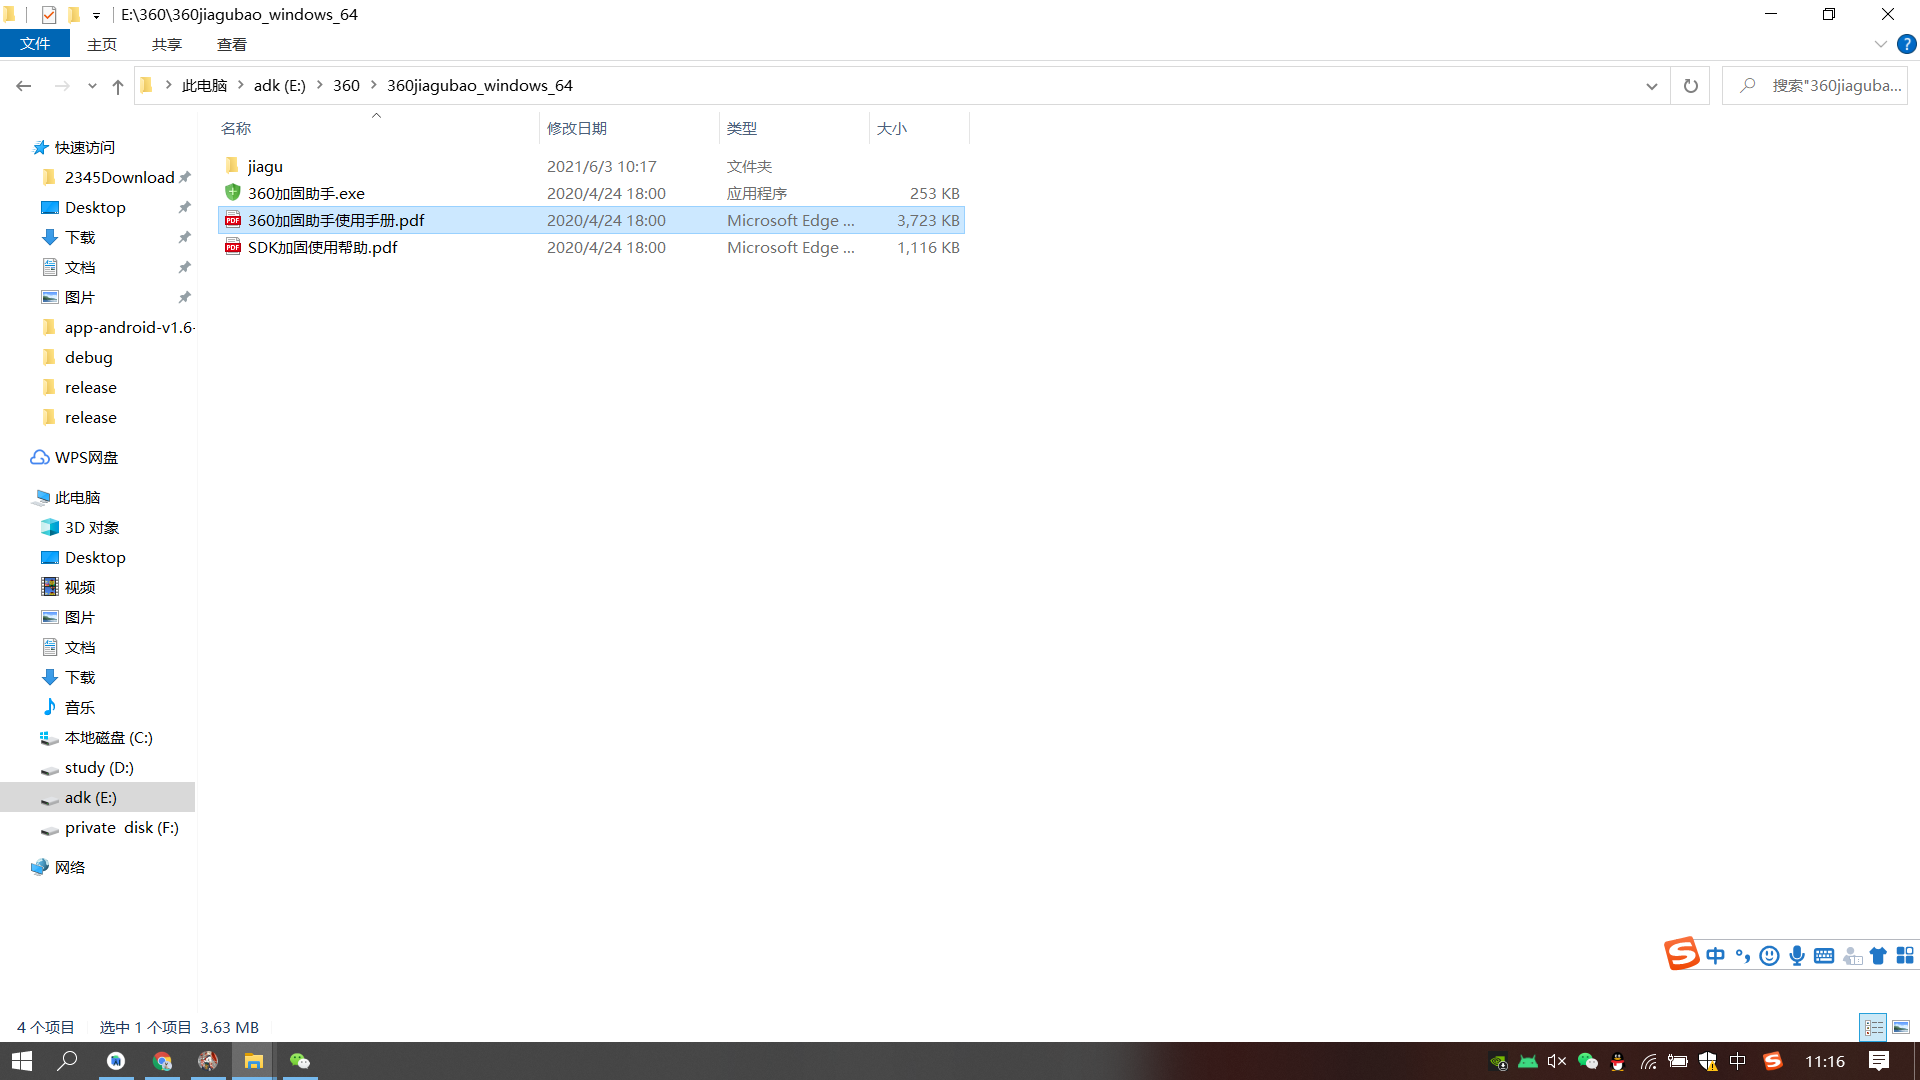Image resolution: width=1920 pixels, height=1080 pixels.
Task: Expand the ribbon with the chevron
Action: click(1880, 44)
